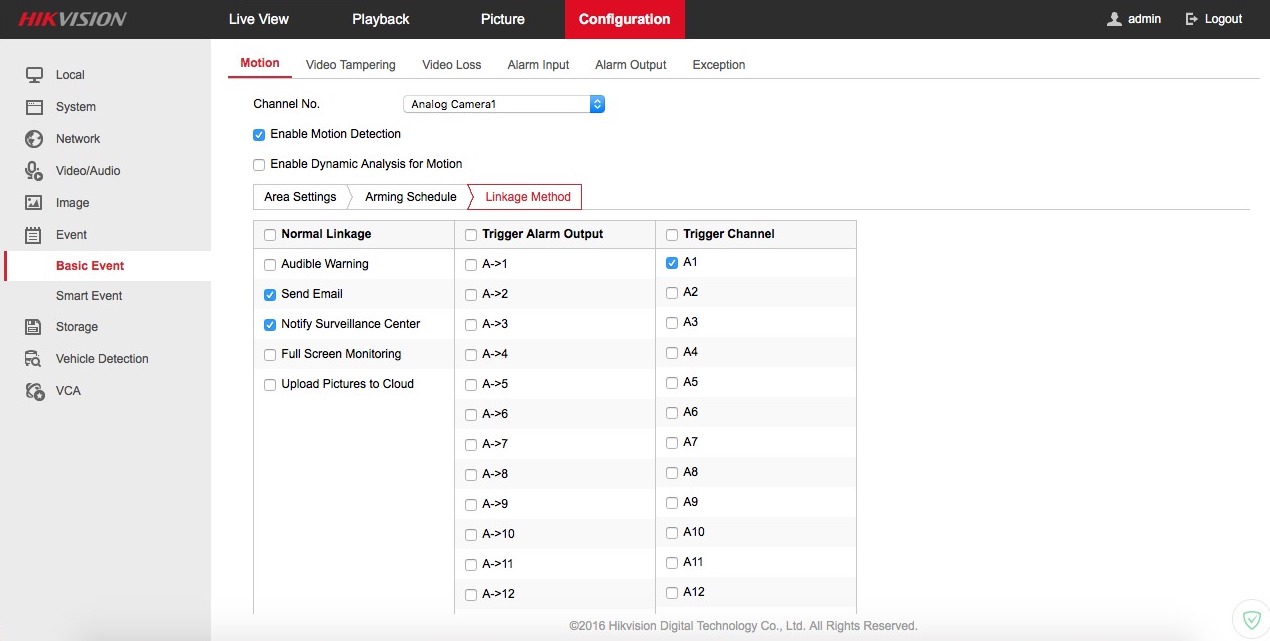Image resolution: width=1270 pixels, height=641 pixels.
Task: Open the Arming Schedule step
Action: click(410, 197)
